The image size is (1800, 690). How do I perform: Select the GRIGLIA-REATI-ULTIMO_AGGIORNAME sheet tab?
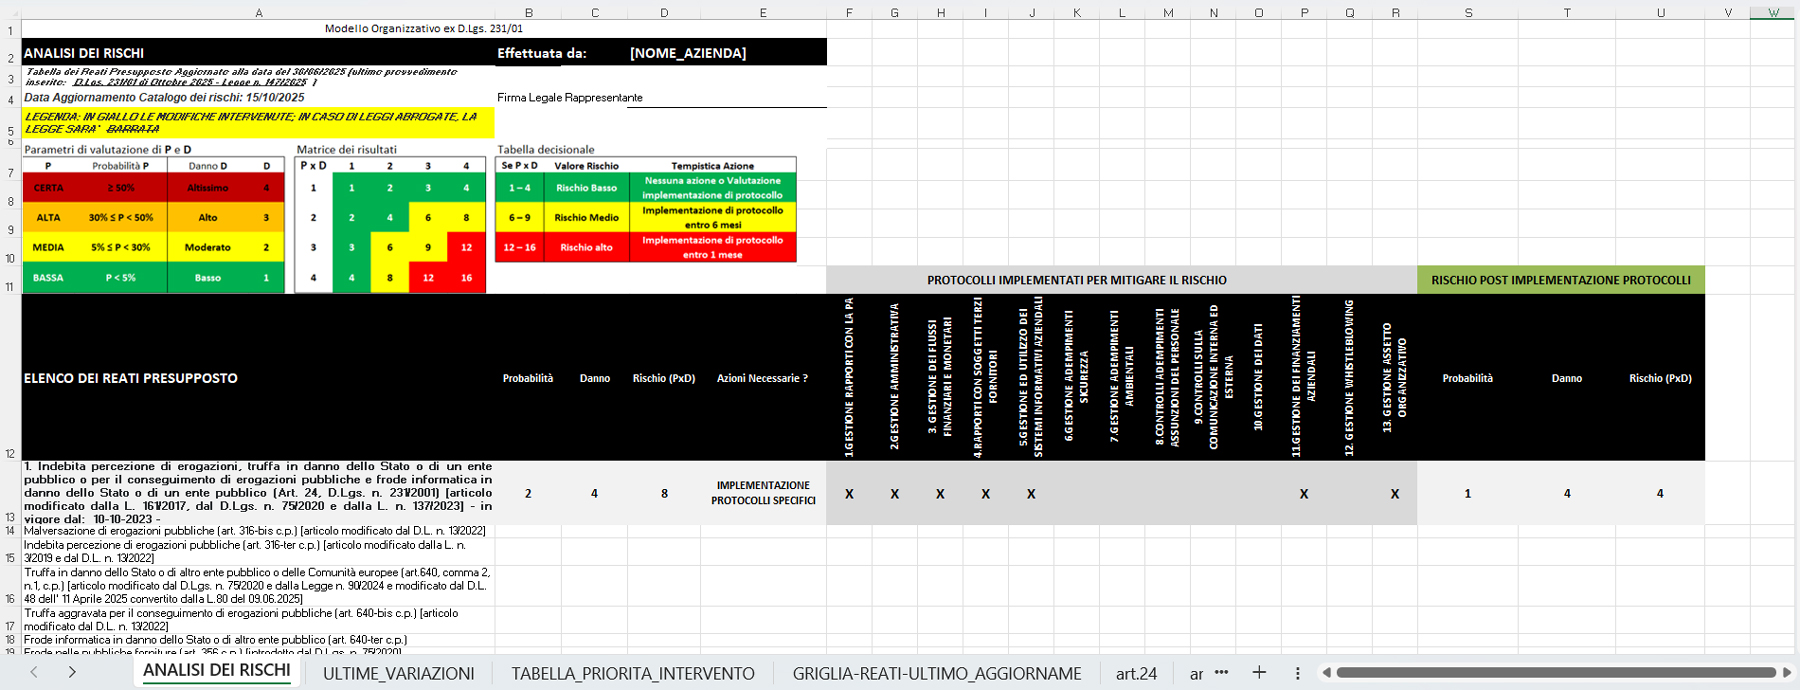pos(936,673)
